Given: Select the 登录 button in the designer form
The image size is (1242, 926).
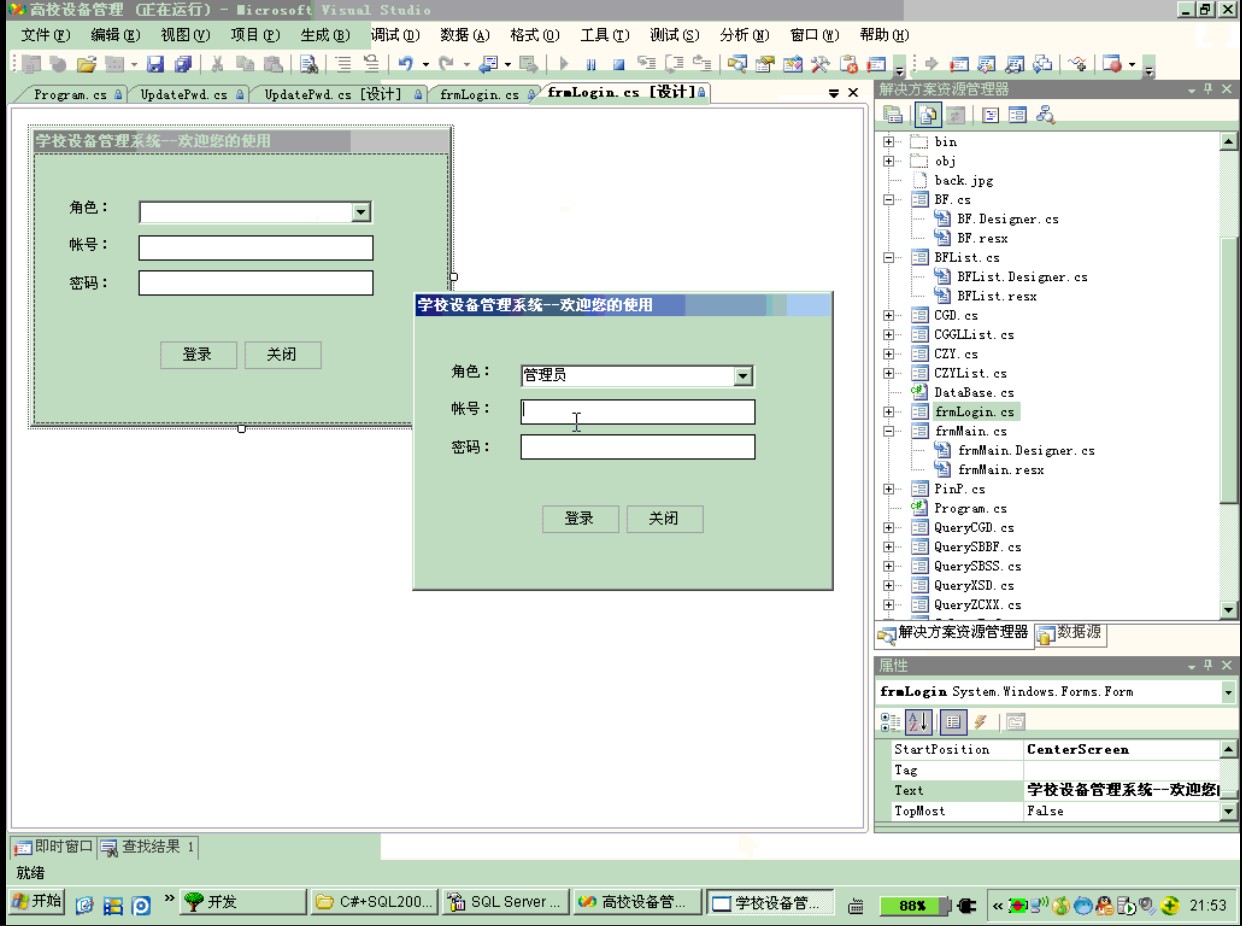Looking at the screenshot, I should 198,355.
